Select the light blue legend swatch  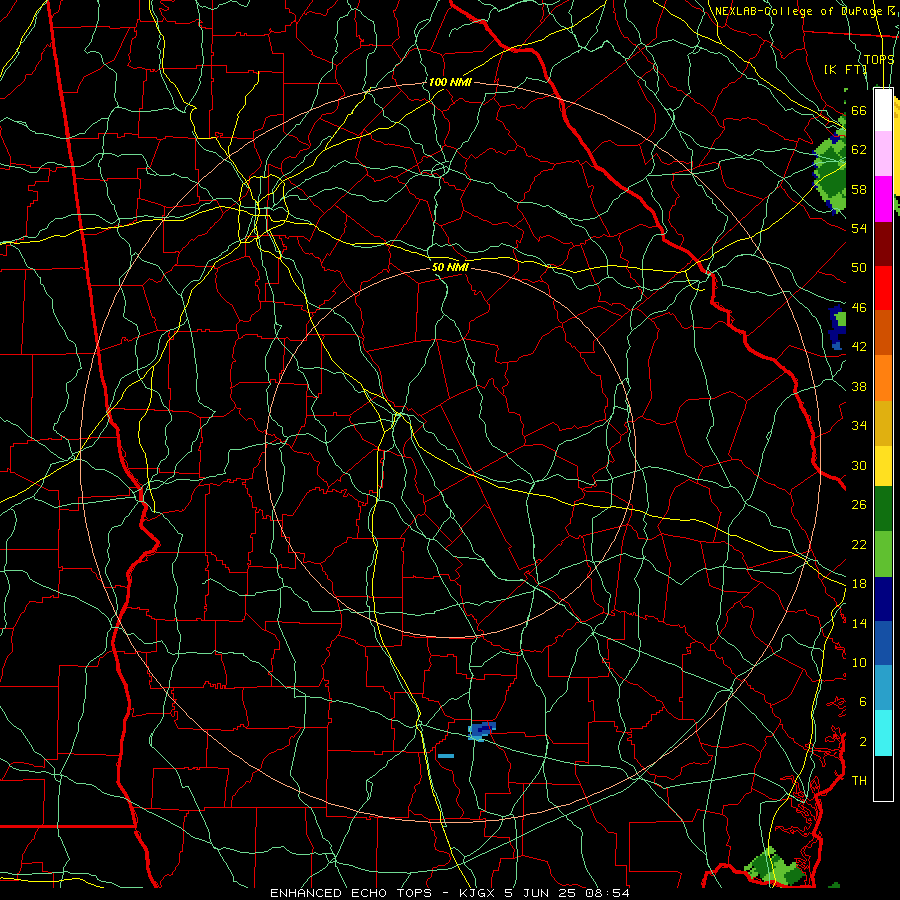[883, 688]
